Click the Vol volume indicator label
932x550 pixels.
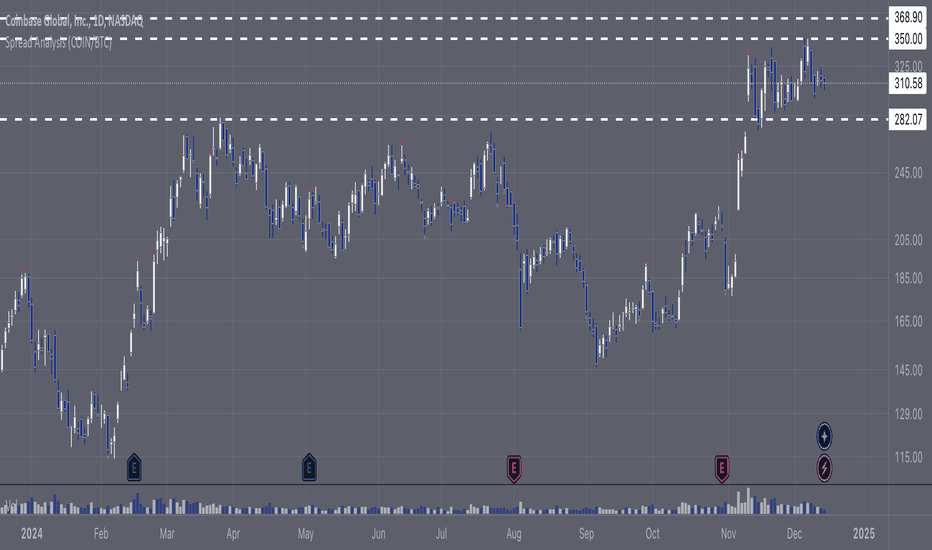[x=11, y=506]
